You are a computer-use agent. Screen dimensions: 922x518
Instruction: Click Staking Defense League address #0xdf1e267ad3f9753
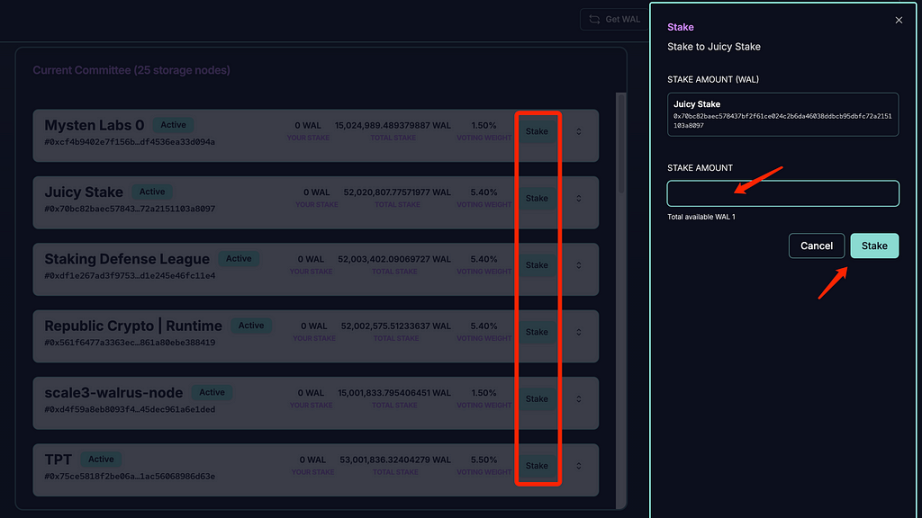point(129,276)
